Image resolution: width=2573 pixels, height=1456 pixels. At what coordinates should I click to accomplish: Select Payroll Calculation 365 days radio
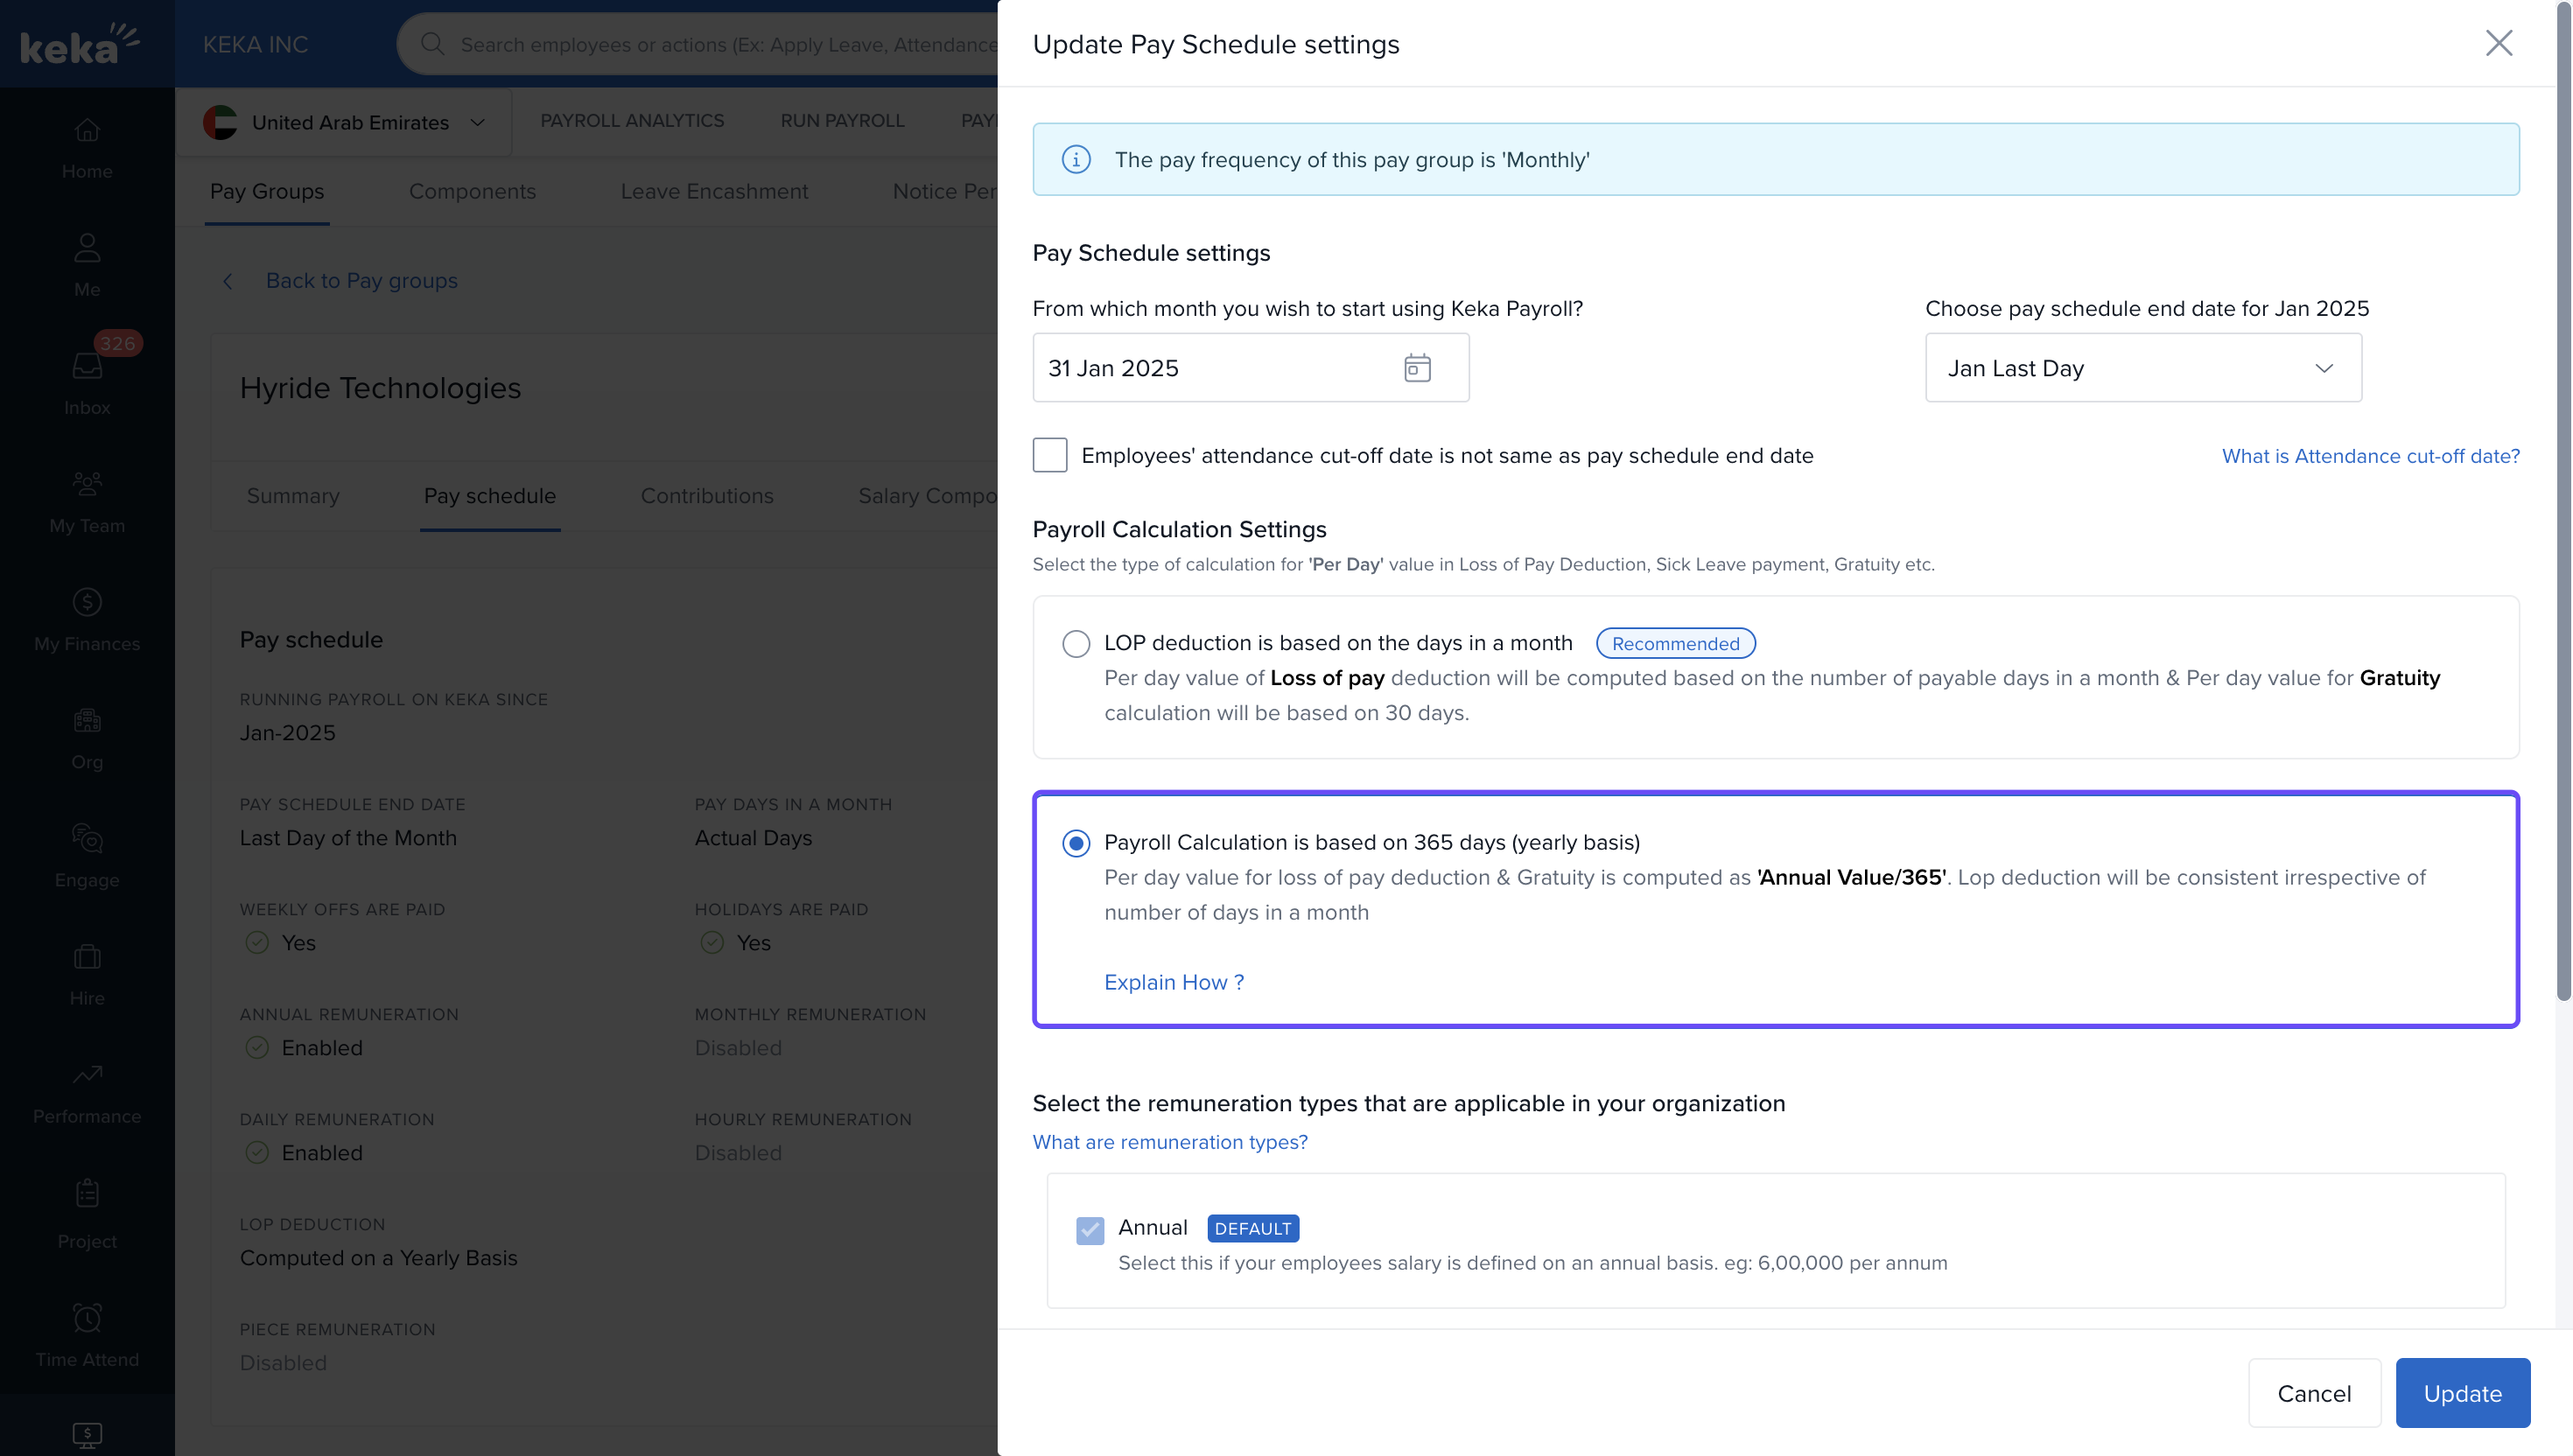coord(1076,843)
